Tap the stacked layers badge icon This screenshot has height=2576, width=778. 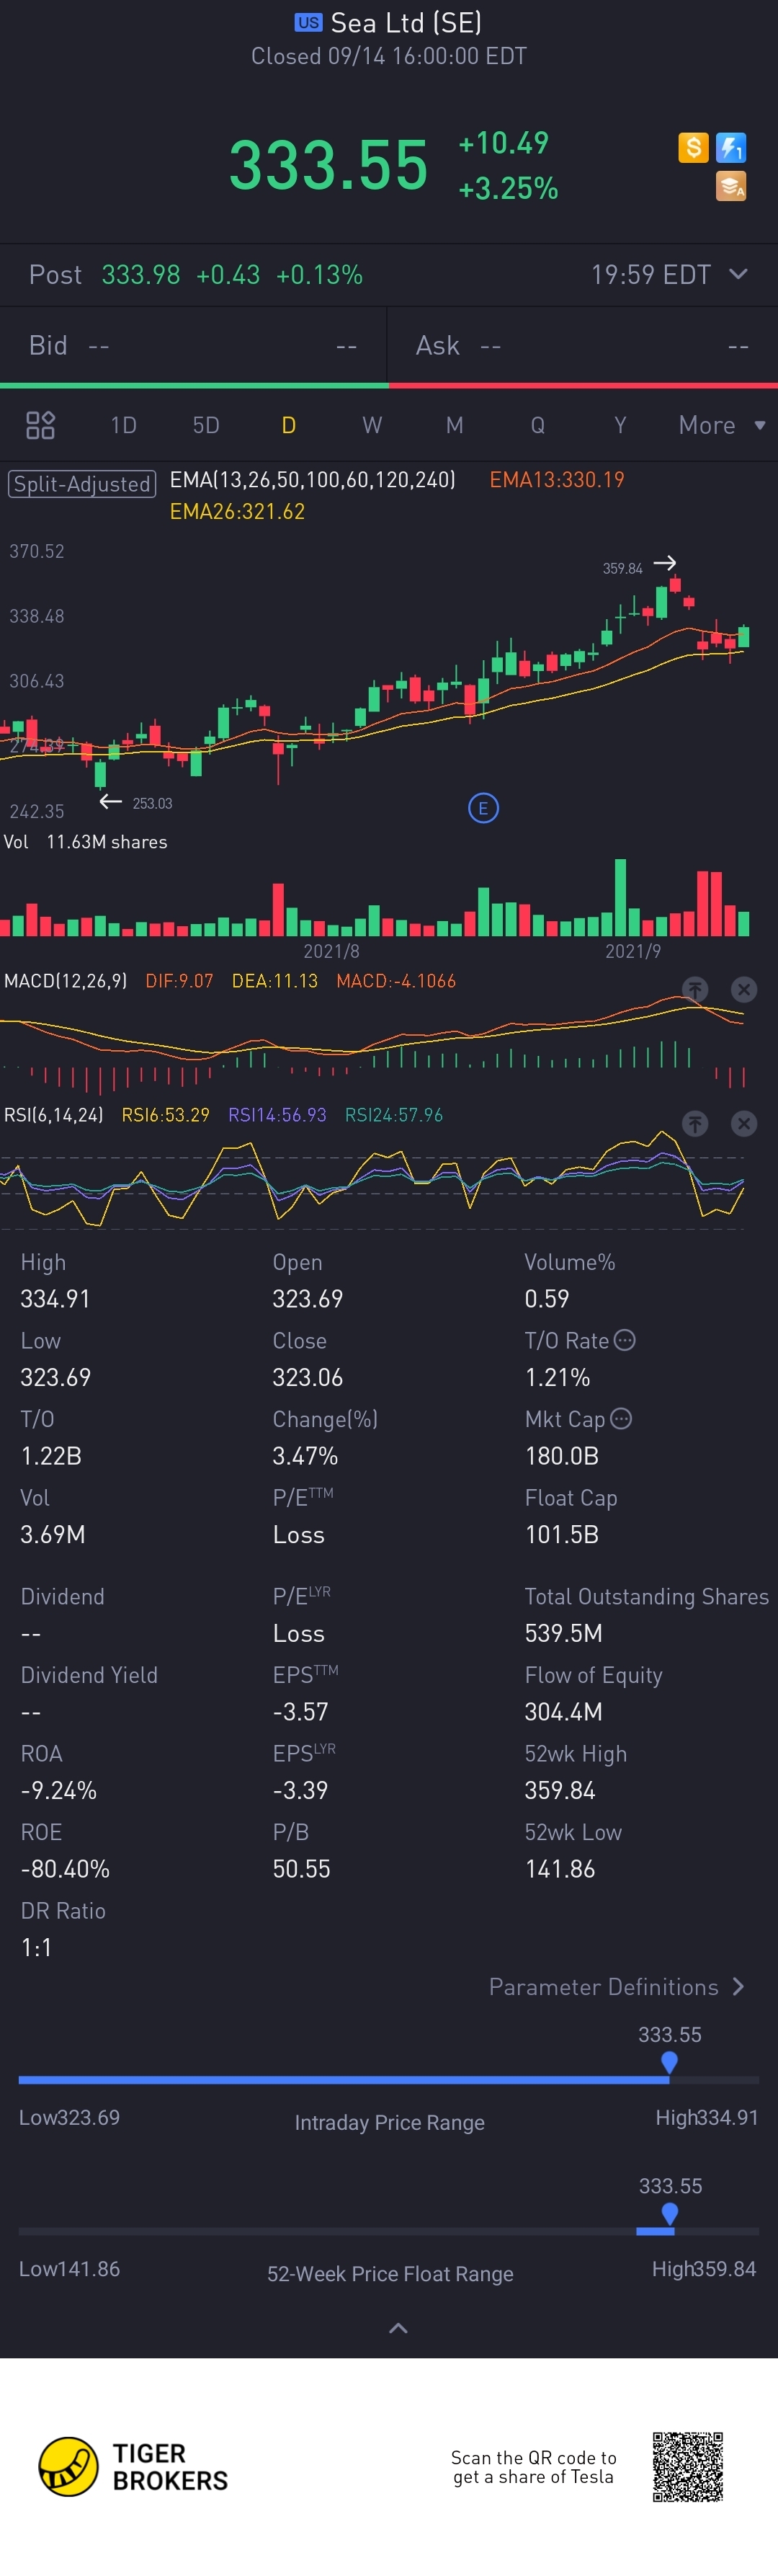[731, 186]
